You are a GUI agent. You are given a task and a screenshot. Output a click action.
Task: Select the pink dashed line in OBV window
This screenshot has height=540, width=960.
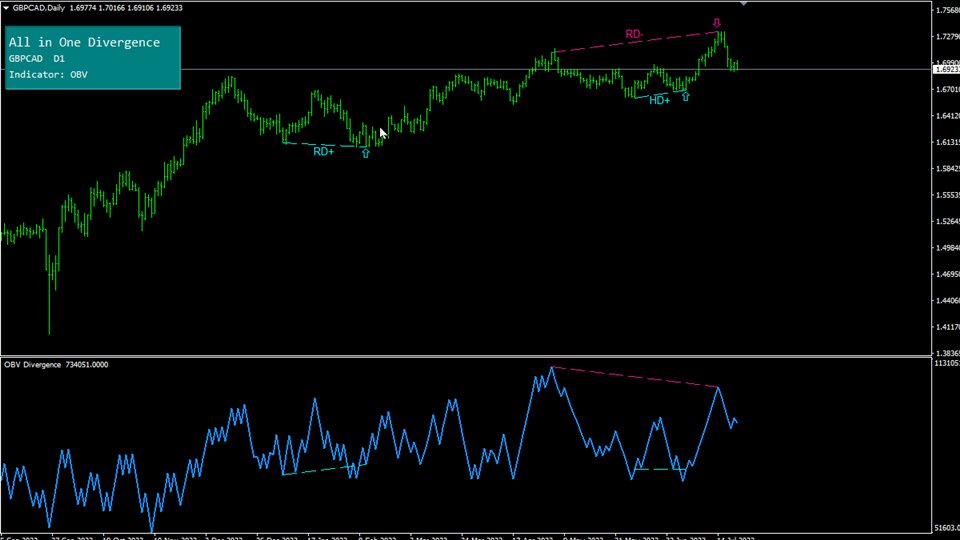635,377
